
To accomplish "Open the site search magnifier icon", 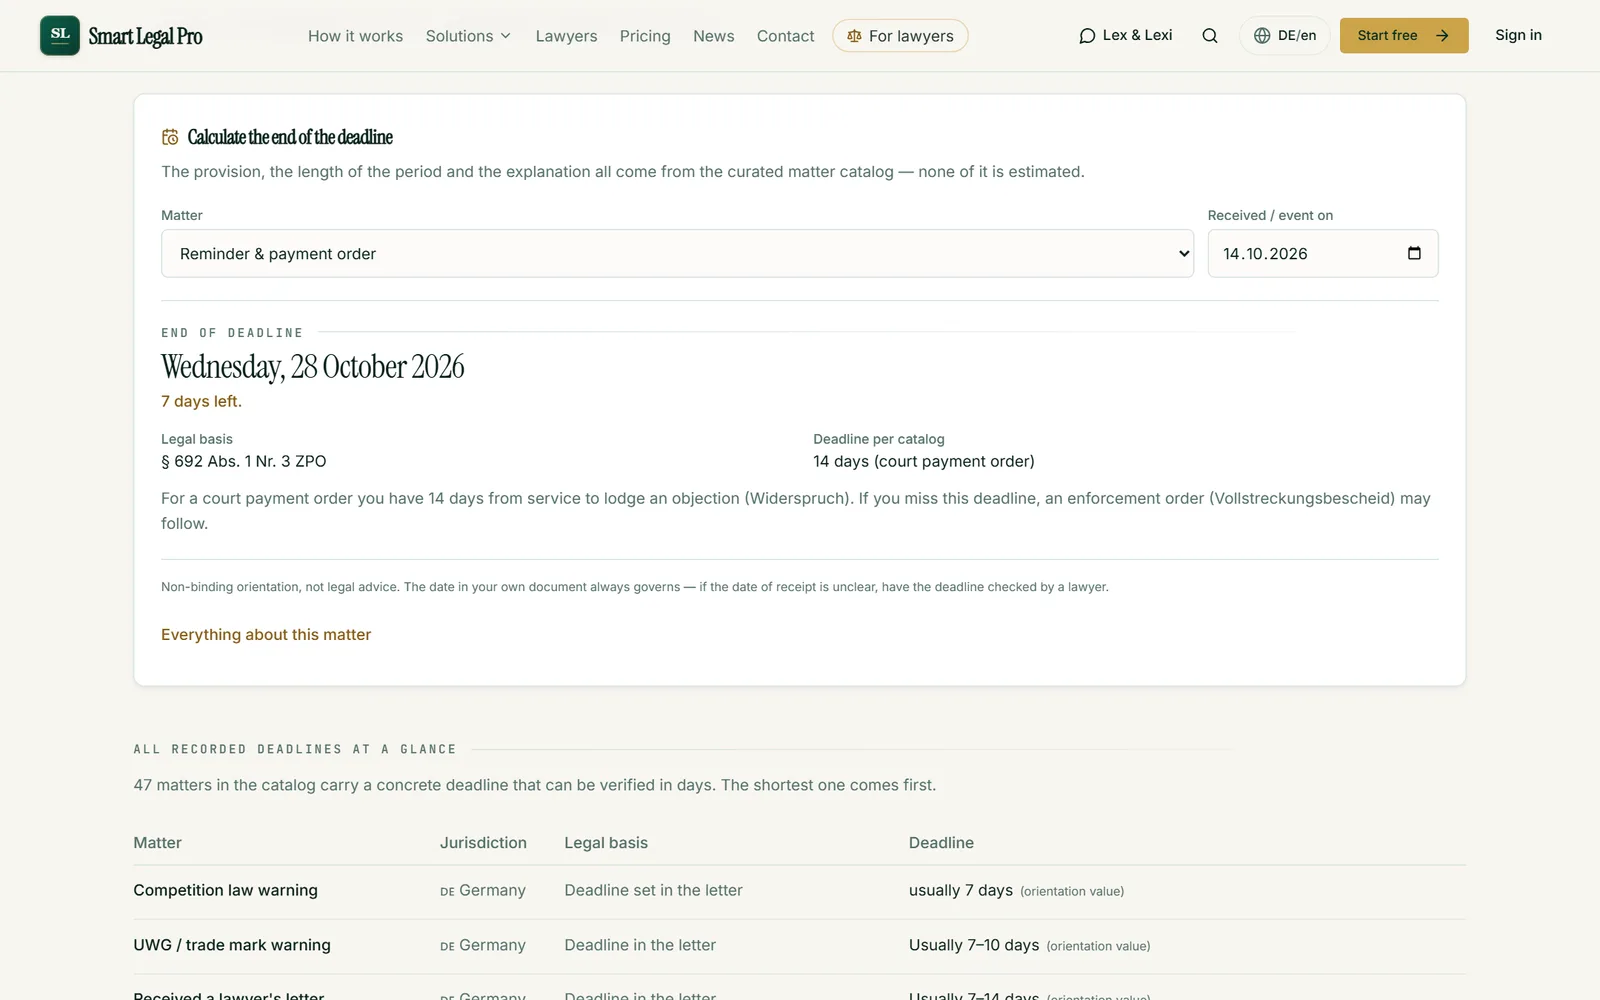I will pyautogui.click(x=1210, y=36).
